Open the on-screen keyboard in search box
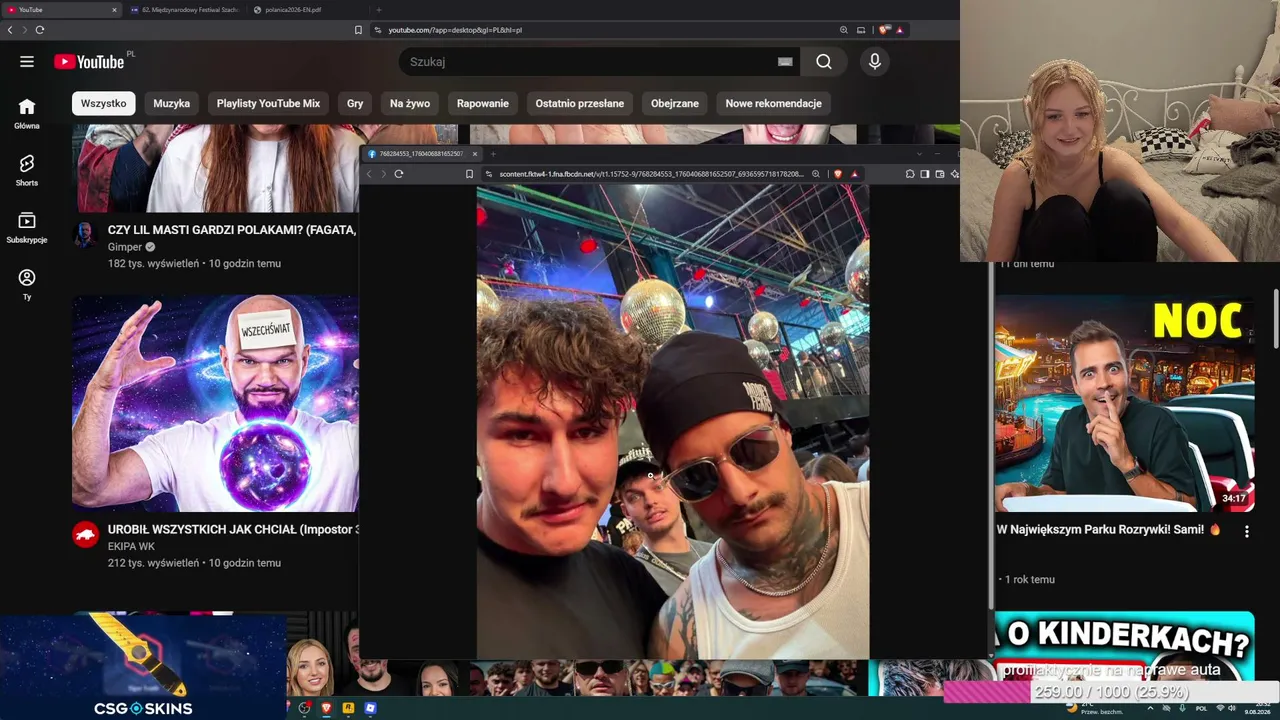This screenshot has height=720, width=1280. 785,62
